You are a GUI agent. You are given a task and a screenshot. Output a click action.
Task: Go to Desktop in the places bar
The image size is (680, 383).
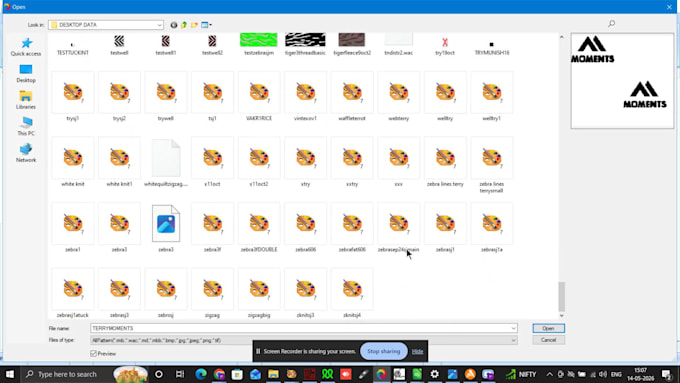click(26, 73)
